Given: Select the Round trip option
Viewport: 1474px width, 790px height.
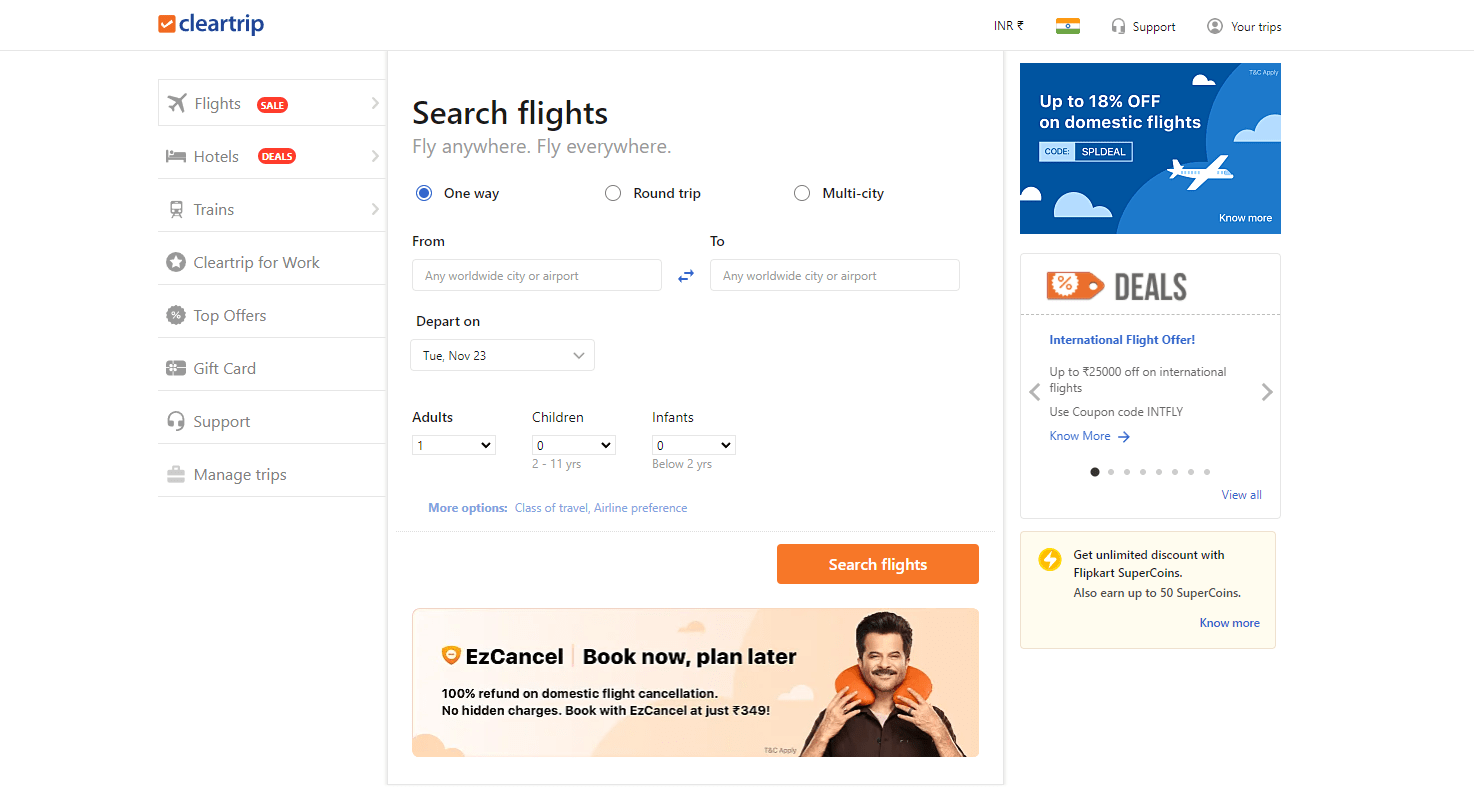Looking at the screenshot, I should [x=613, y=193].
